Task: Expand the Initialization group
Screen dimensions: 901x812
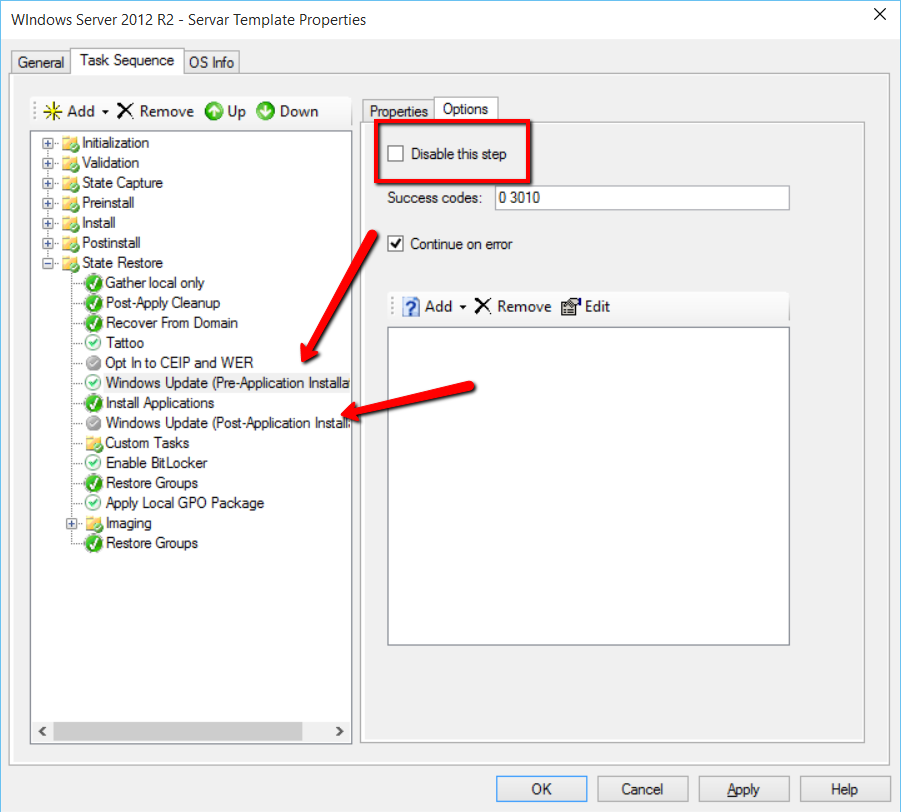Action: 48,143
